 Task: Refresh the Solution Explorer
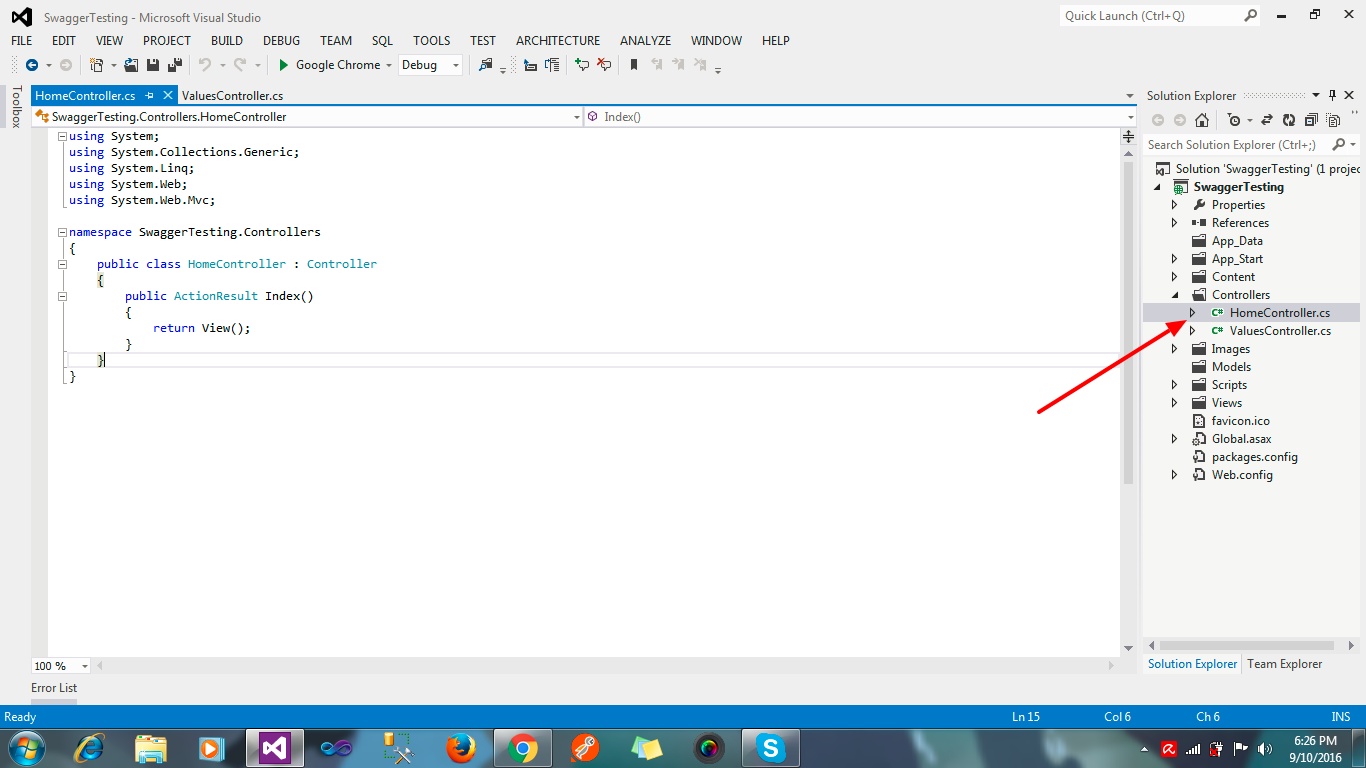coord(1289,120)
